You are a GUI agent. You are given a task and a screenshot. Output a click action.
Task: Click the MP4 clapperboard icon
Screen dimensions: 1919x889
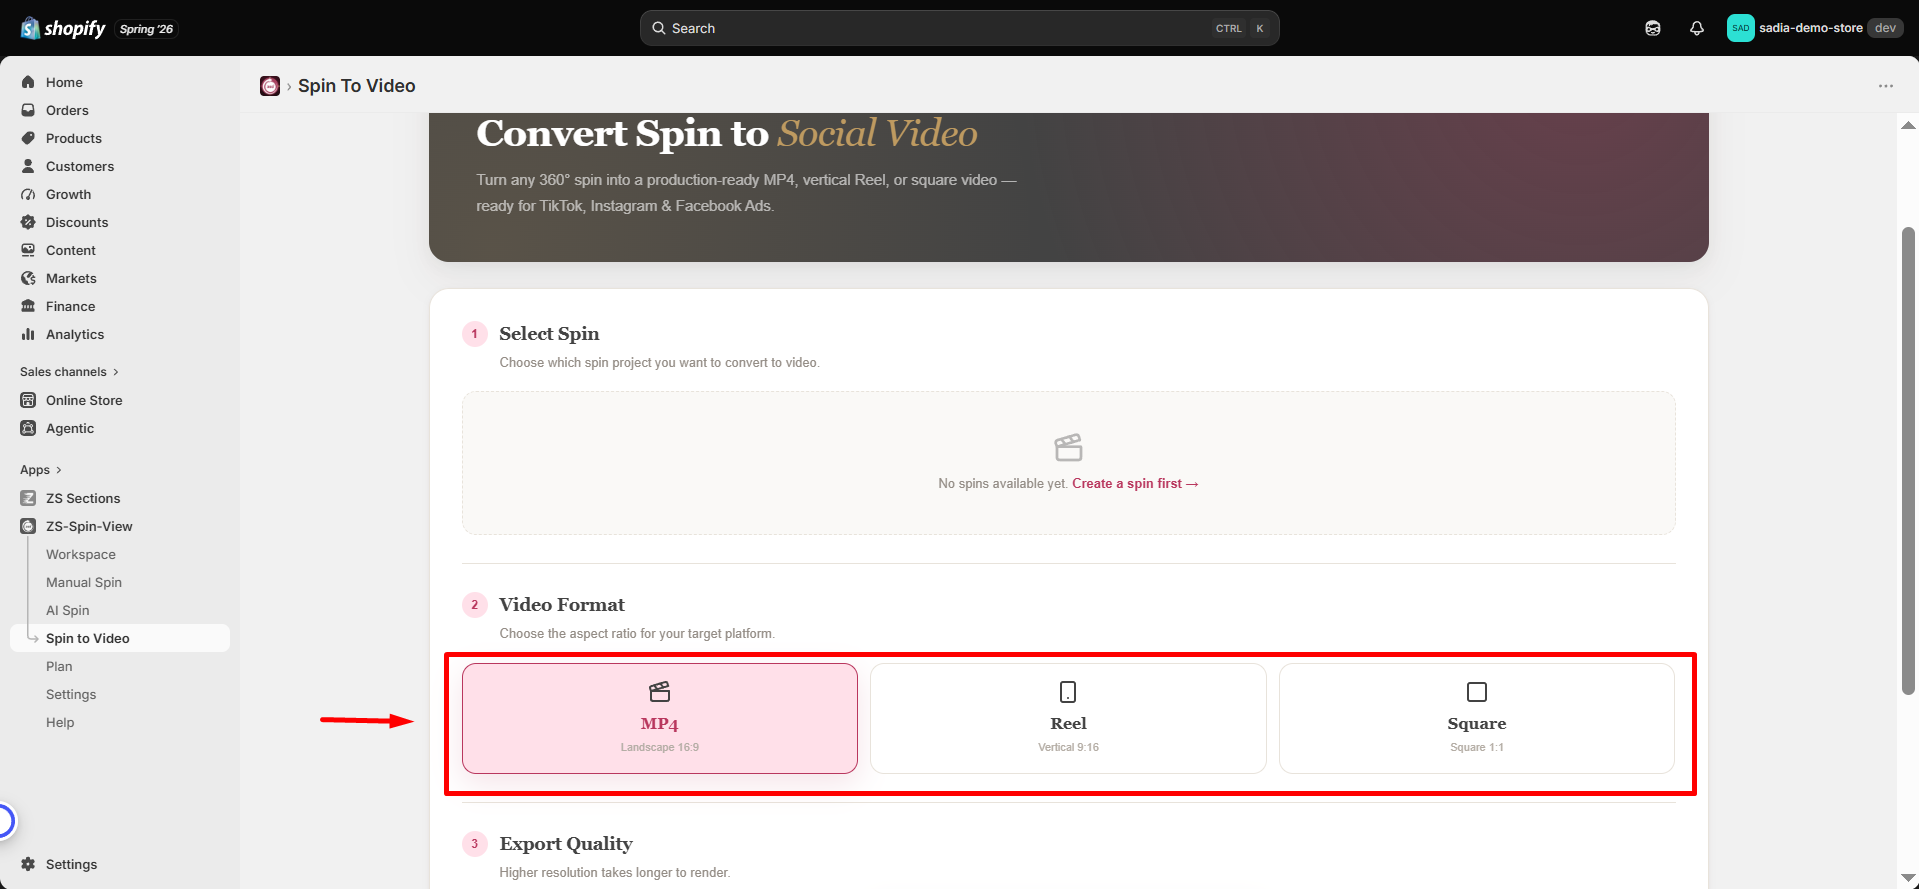660,692
